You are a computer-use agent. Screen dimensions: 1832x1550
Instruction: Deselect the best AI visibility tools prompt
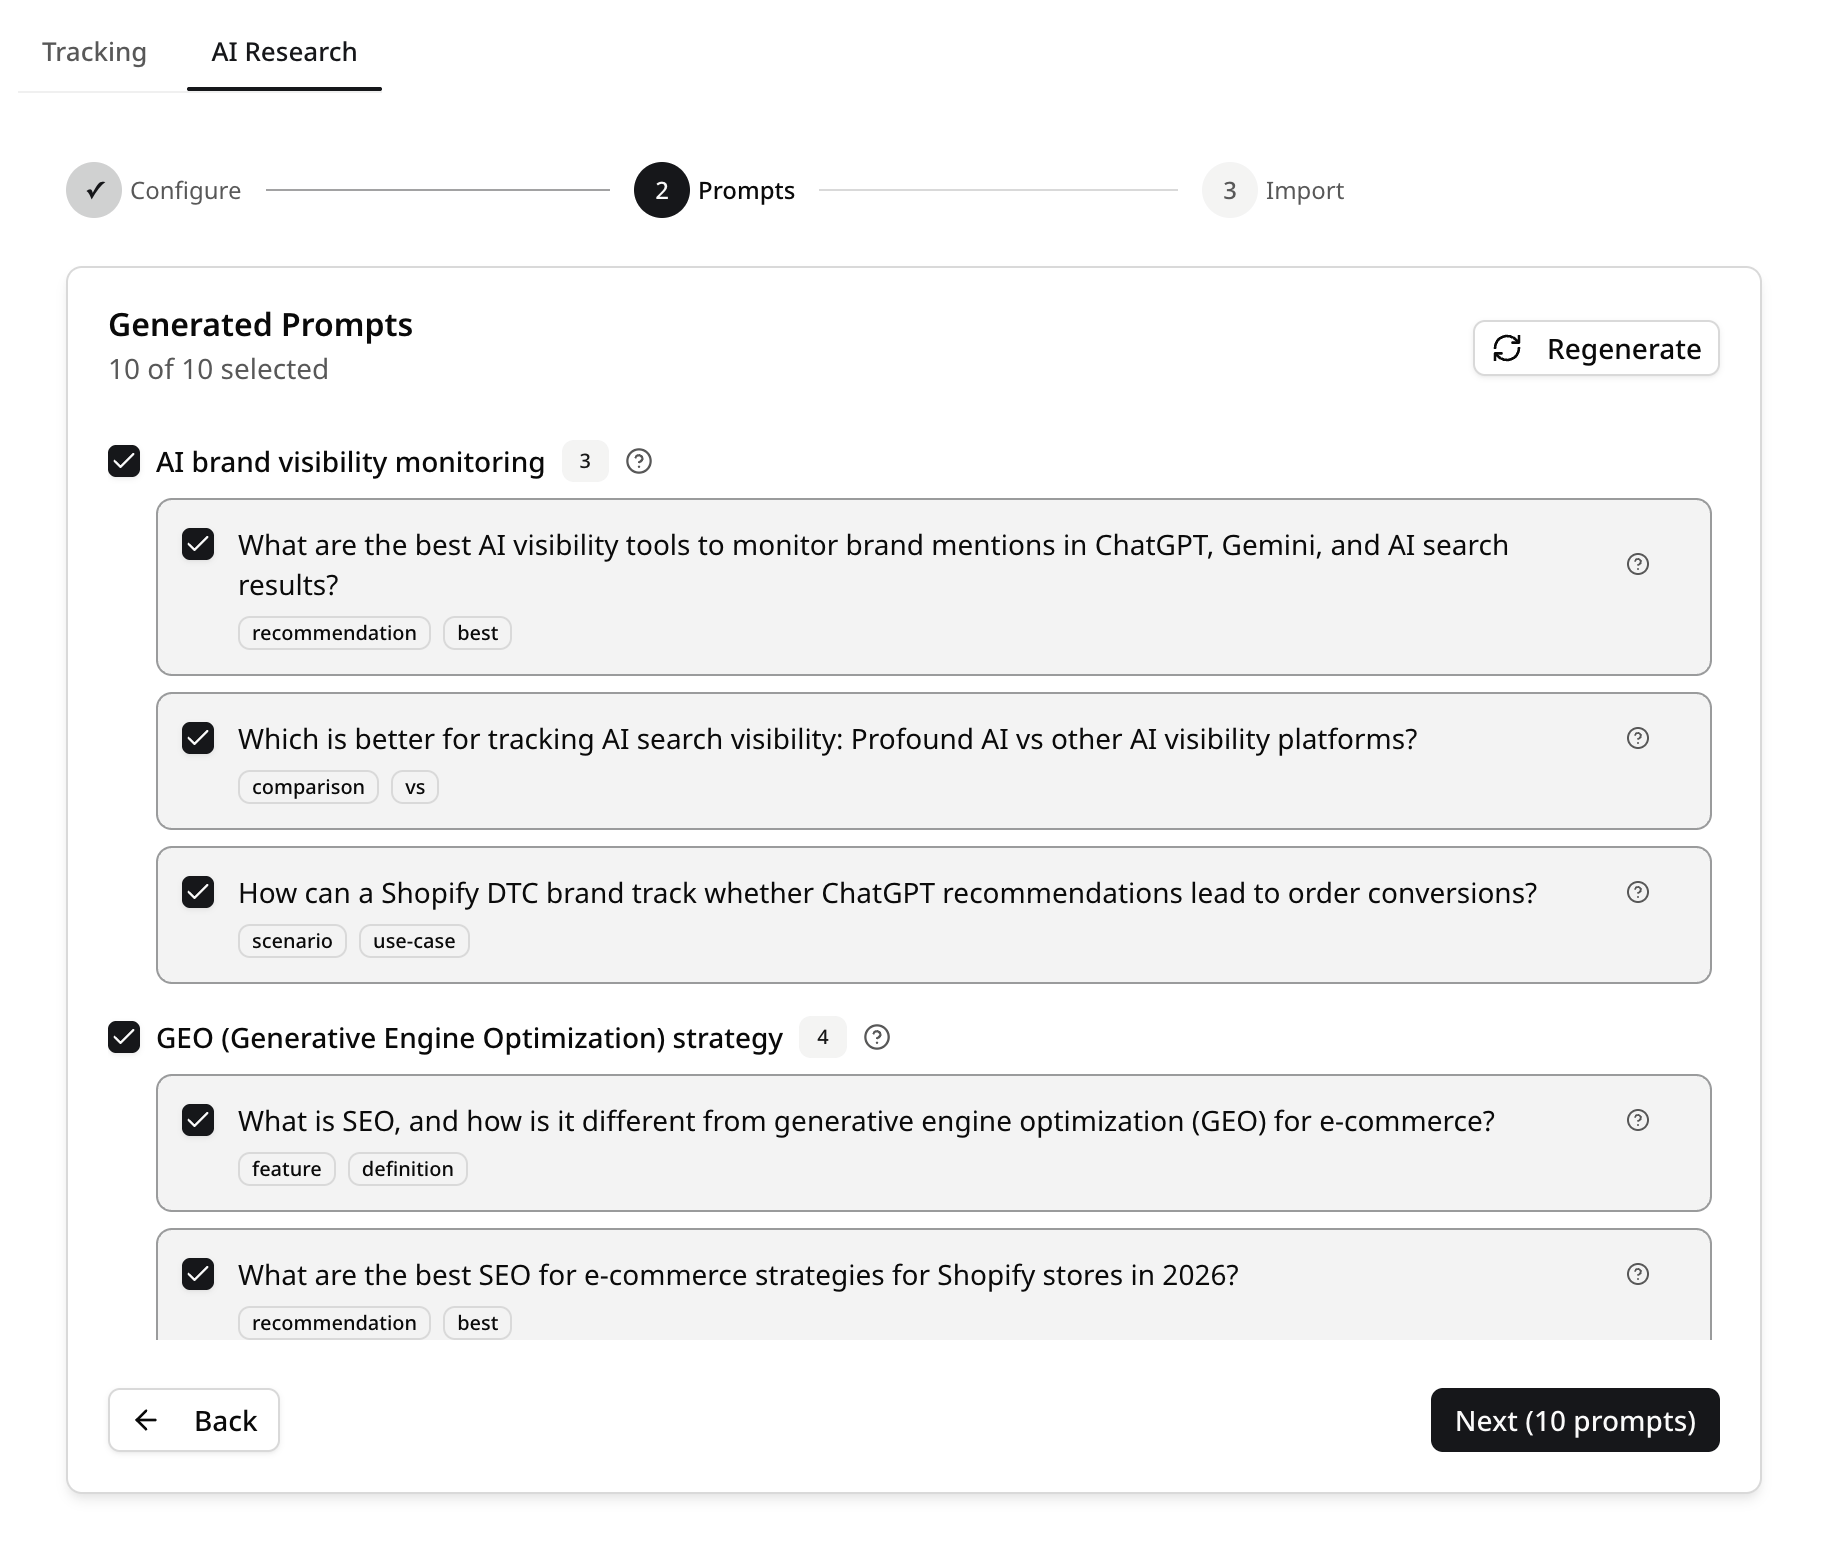[x=198, y=544]
